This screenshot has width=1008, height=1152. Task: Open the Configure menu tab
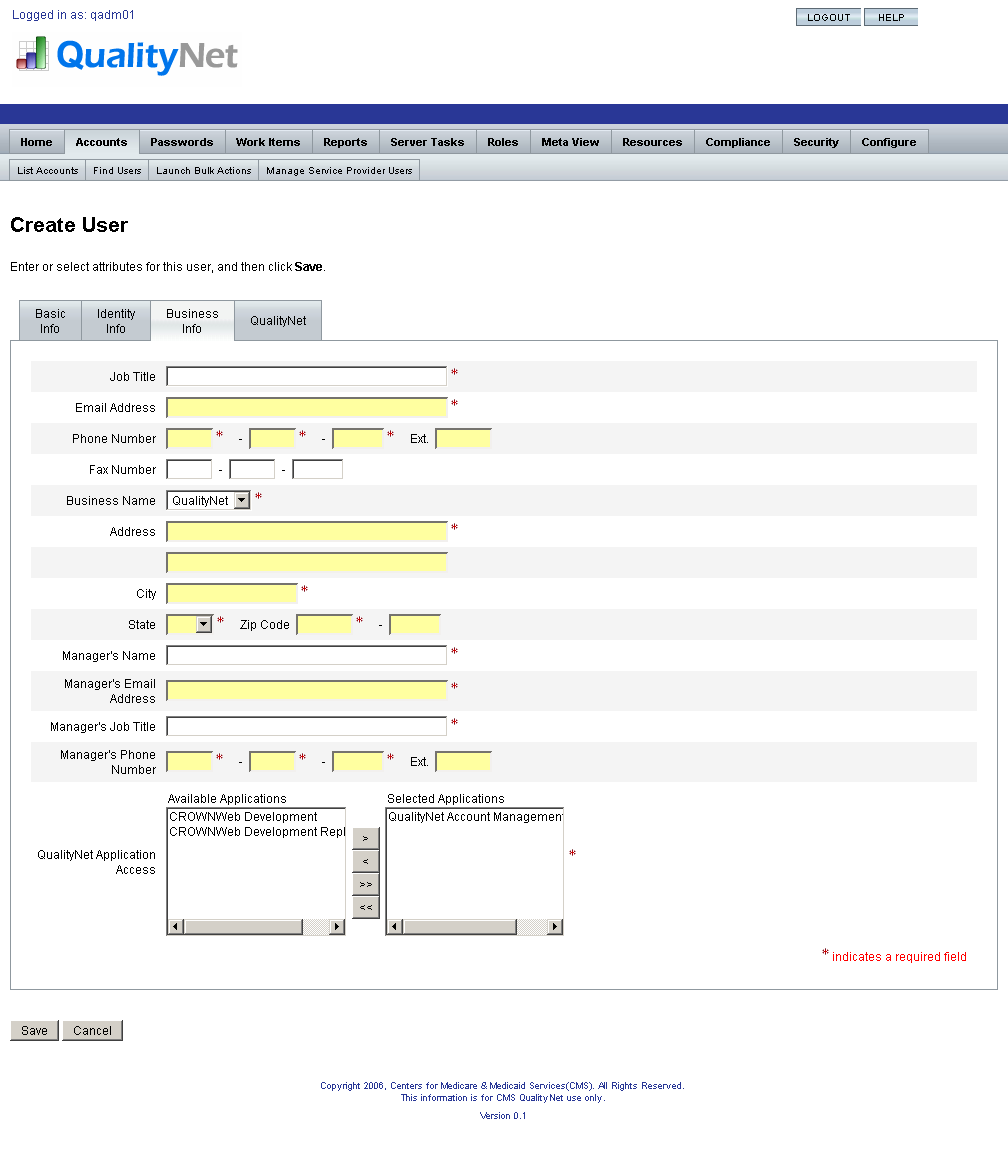click(x=889, y=142)
